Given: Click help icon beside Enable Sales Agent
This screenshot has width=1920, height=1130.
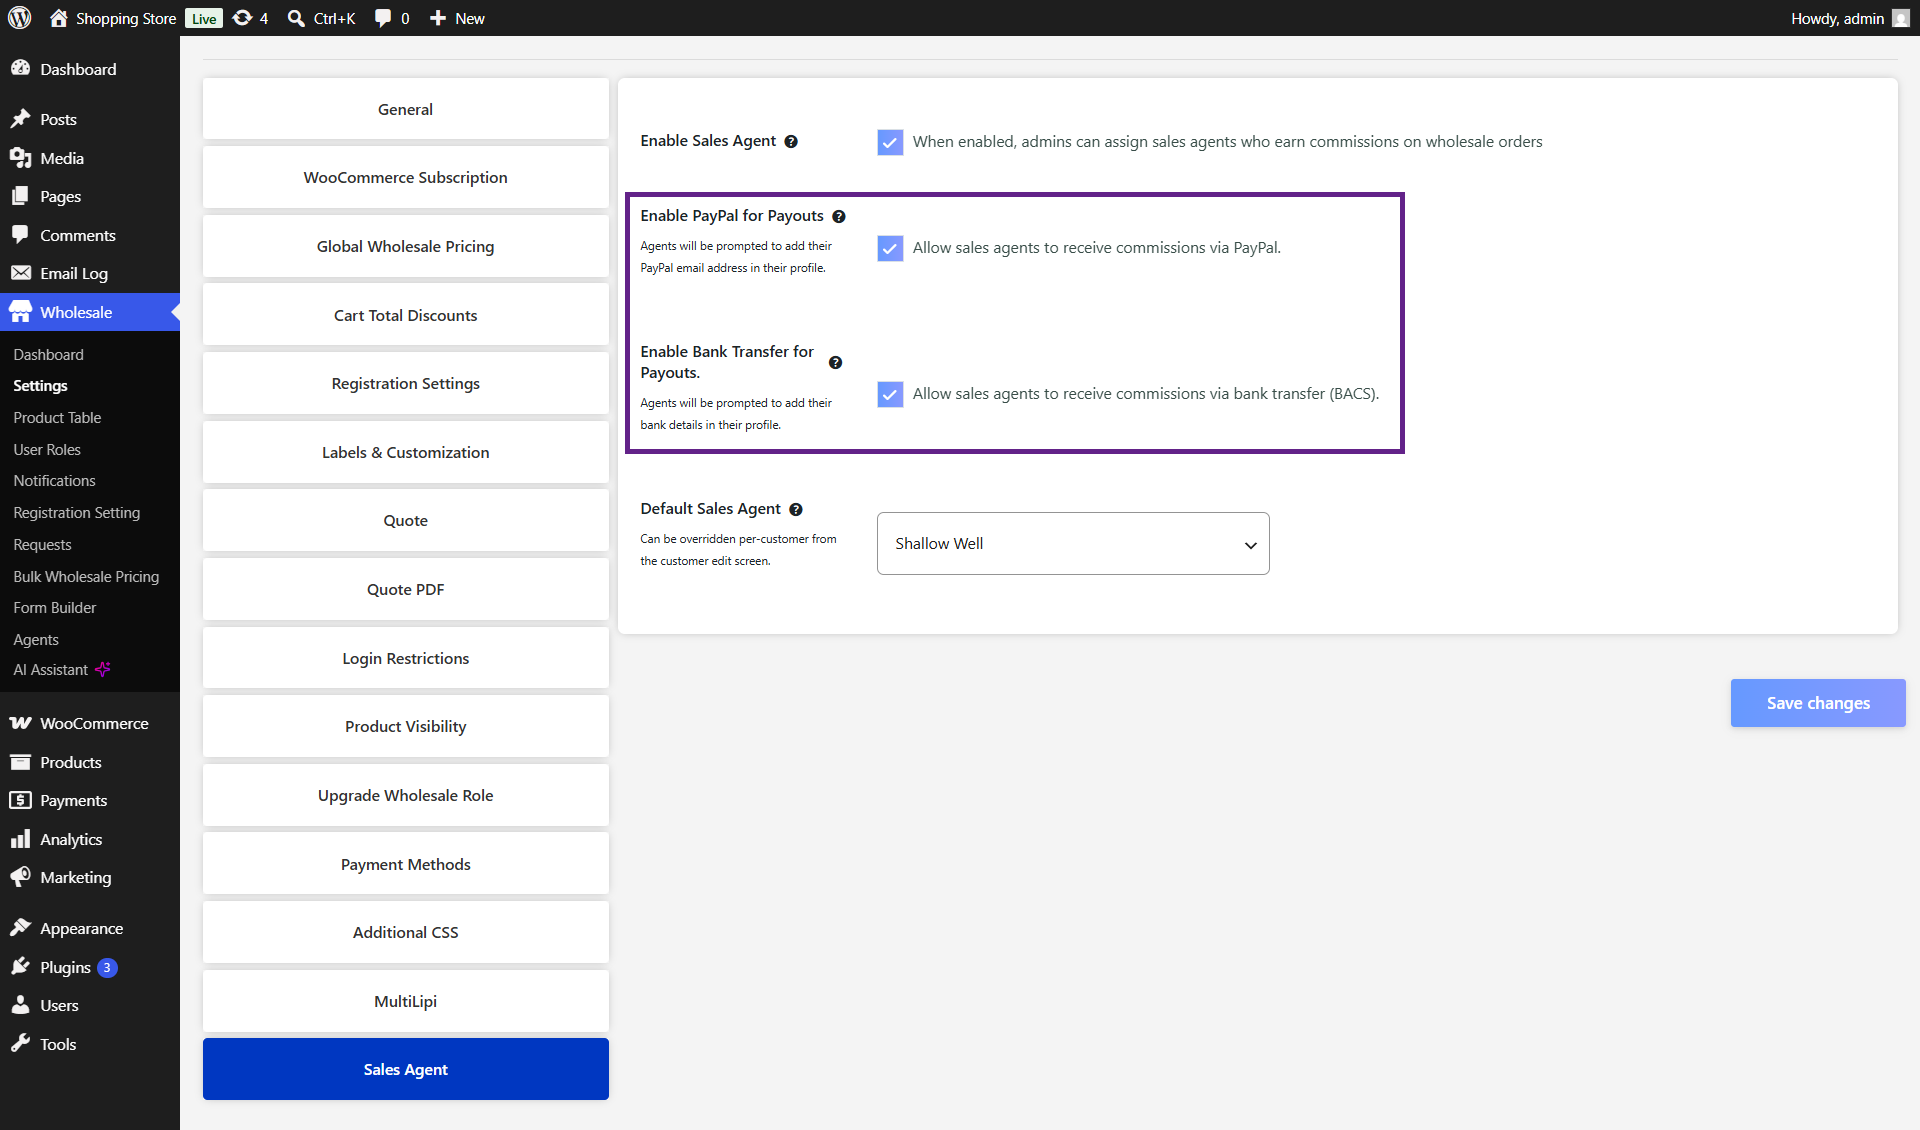Looking at the screenshot, I should [x=791, y=141].
